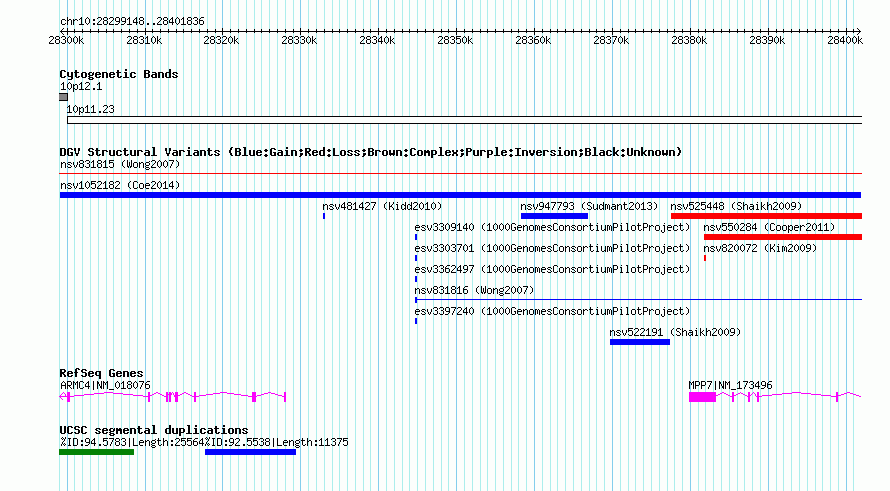Click the 28400k ruler tick label
Viewport: 890px width, 491px height.
pyautogui.click(x=845, y=40)
